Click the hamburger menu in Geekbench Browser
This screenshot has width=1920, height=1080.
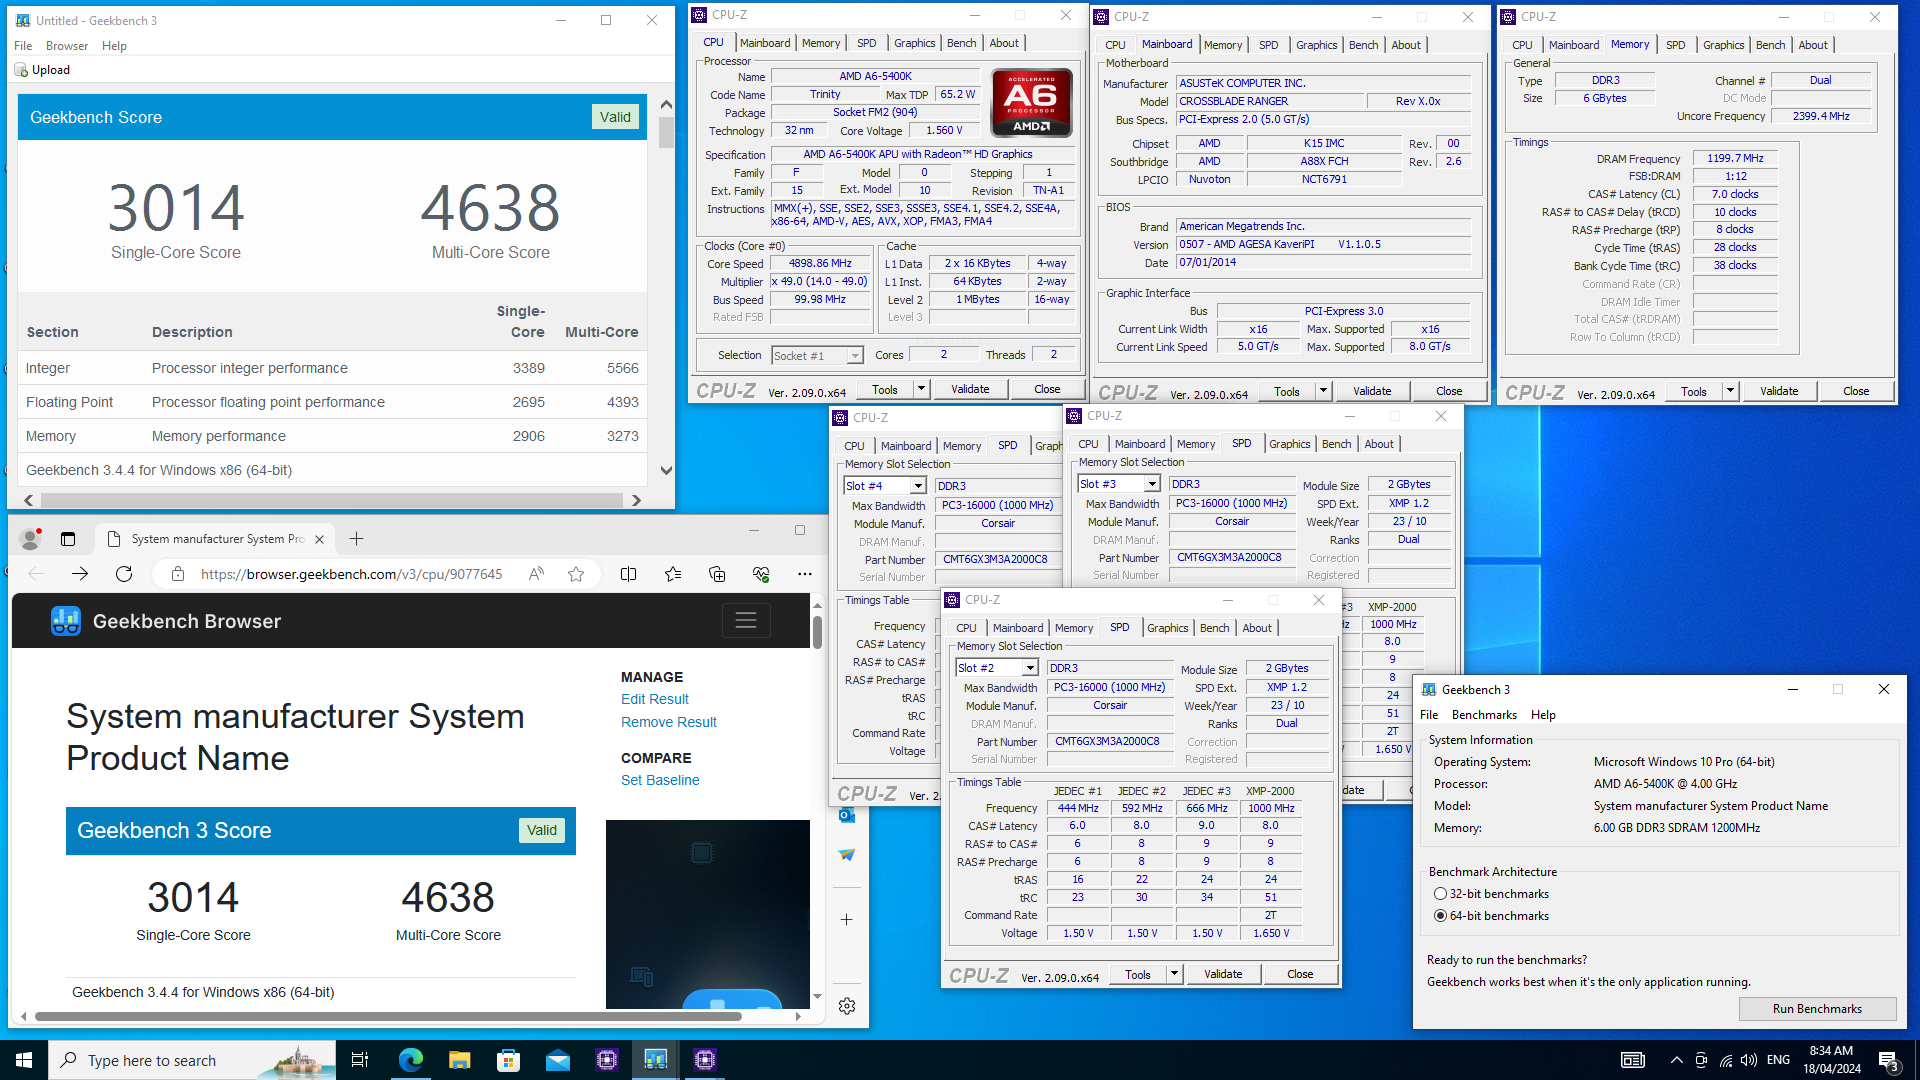746,621
